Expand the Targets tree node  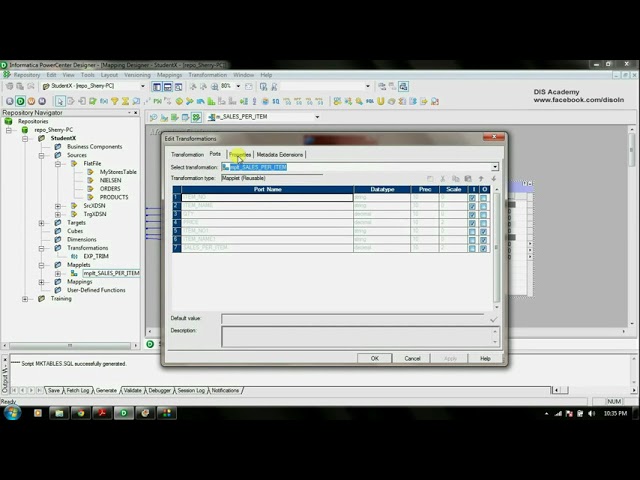coord(41,223)
